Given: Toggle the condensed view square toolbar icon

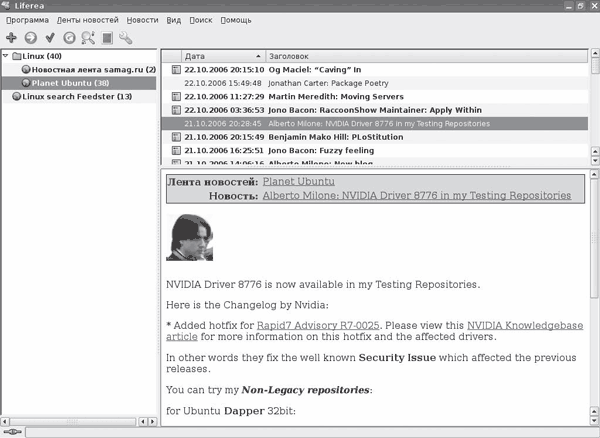Looking at the screenshot, I should [107, 38].
